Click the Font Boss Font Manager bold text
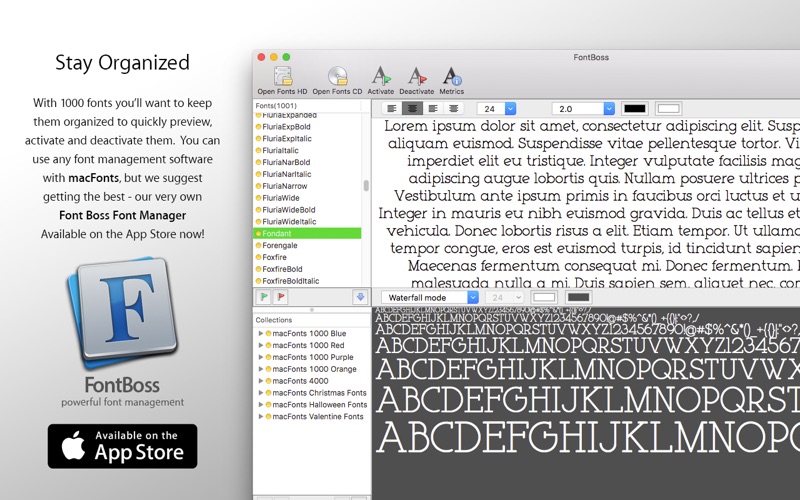The width and height of the screenshot is (800, 500). [x=122, y=215]
